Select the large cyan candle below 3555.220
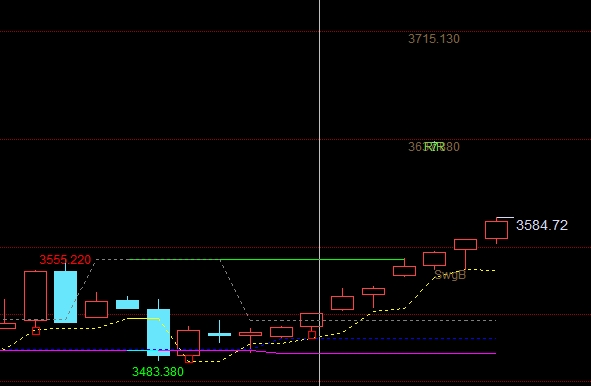Screen dimensions: 591x386 click(x=66, y=297)
